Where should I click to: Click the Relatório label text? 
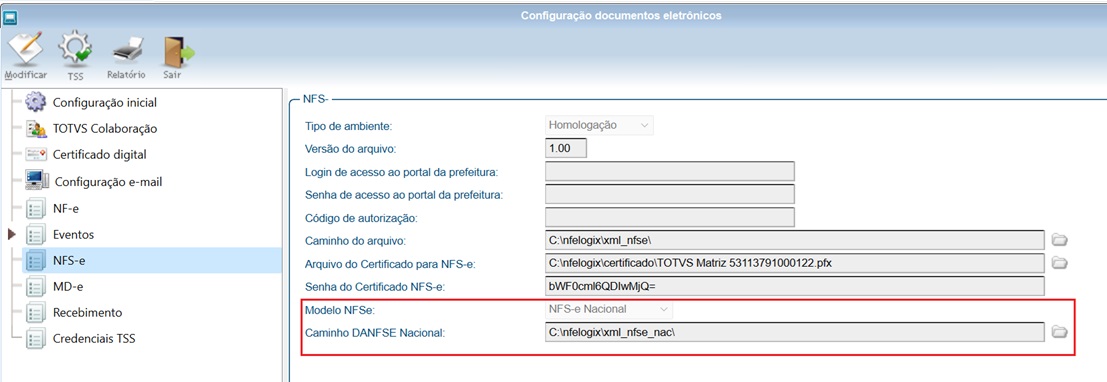126,75
